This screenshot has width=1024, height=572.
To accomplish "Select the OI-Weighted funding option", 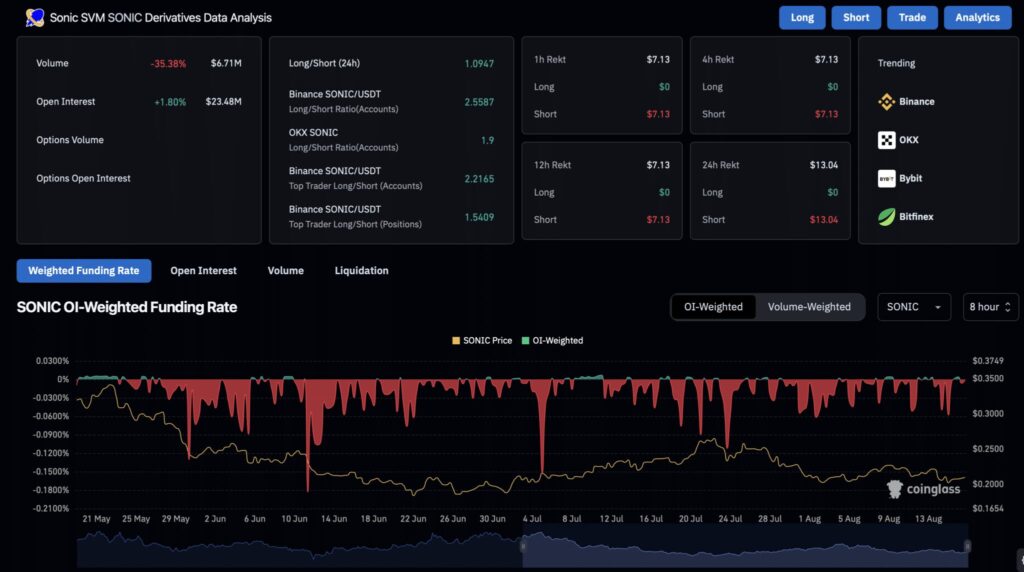I will pyautogui.click(x=713, y=307).
